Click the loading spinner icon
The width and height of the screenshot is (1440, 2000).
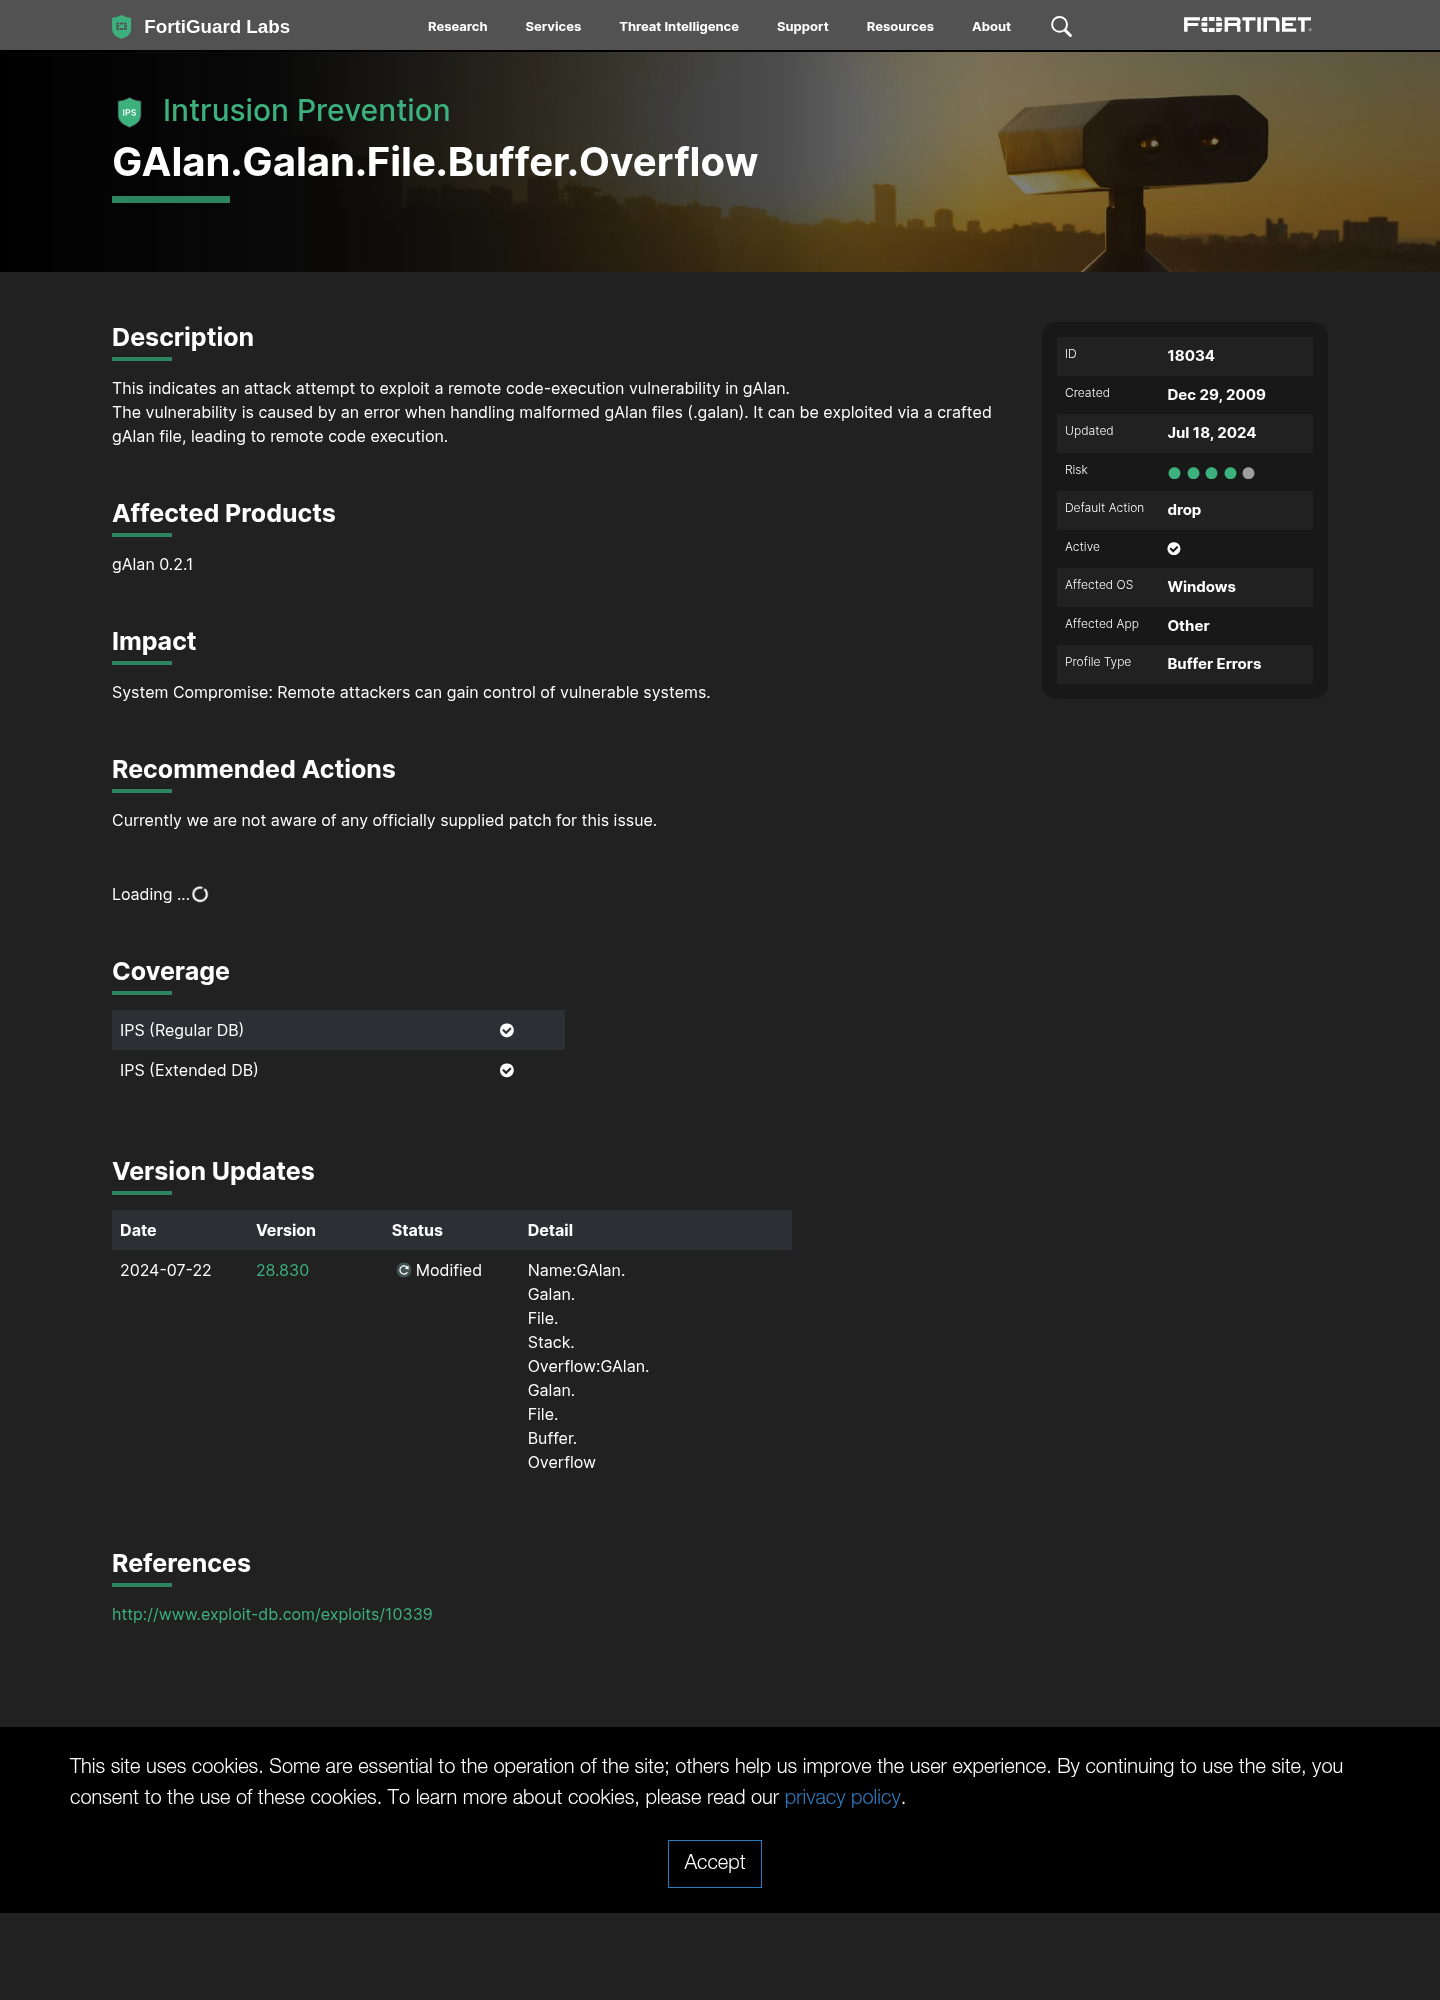click(x=200, y=894)
